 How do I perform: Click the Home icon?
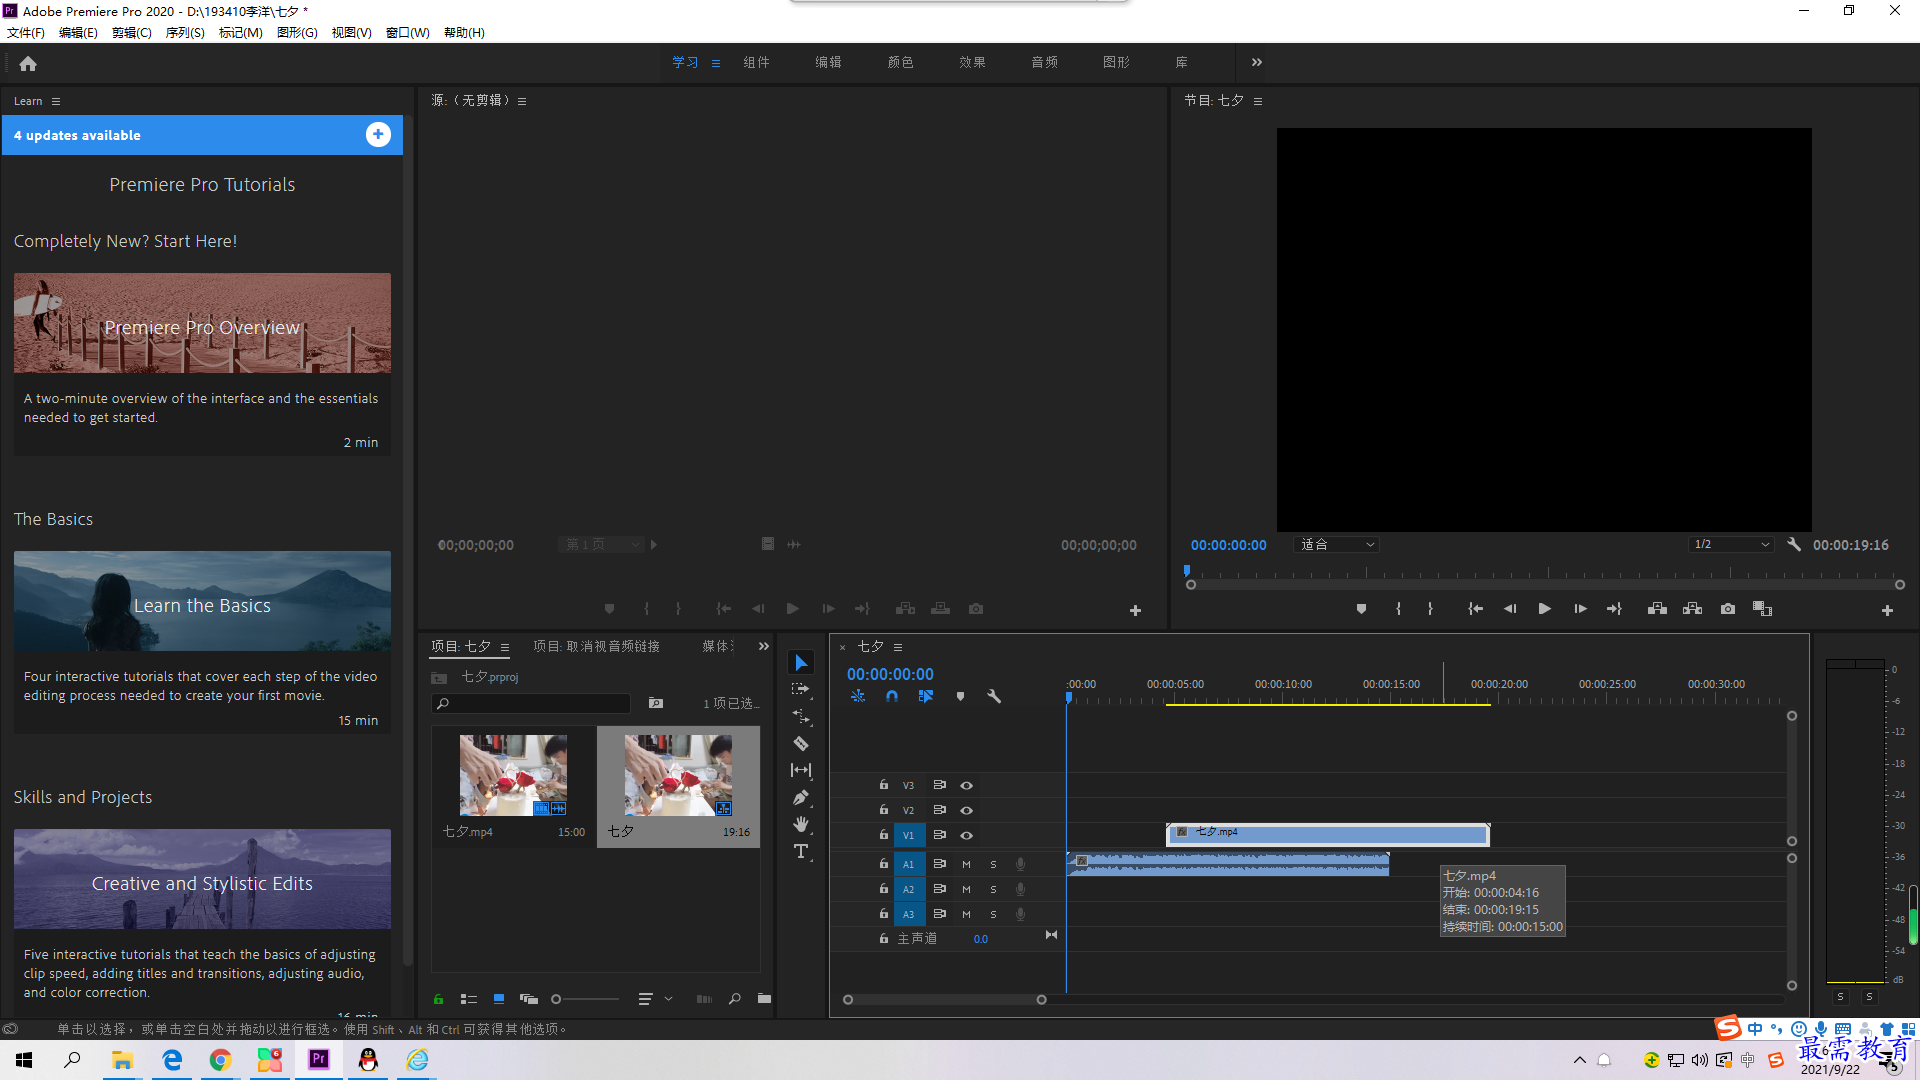click(x=28, y=63)
